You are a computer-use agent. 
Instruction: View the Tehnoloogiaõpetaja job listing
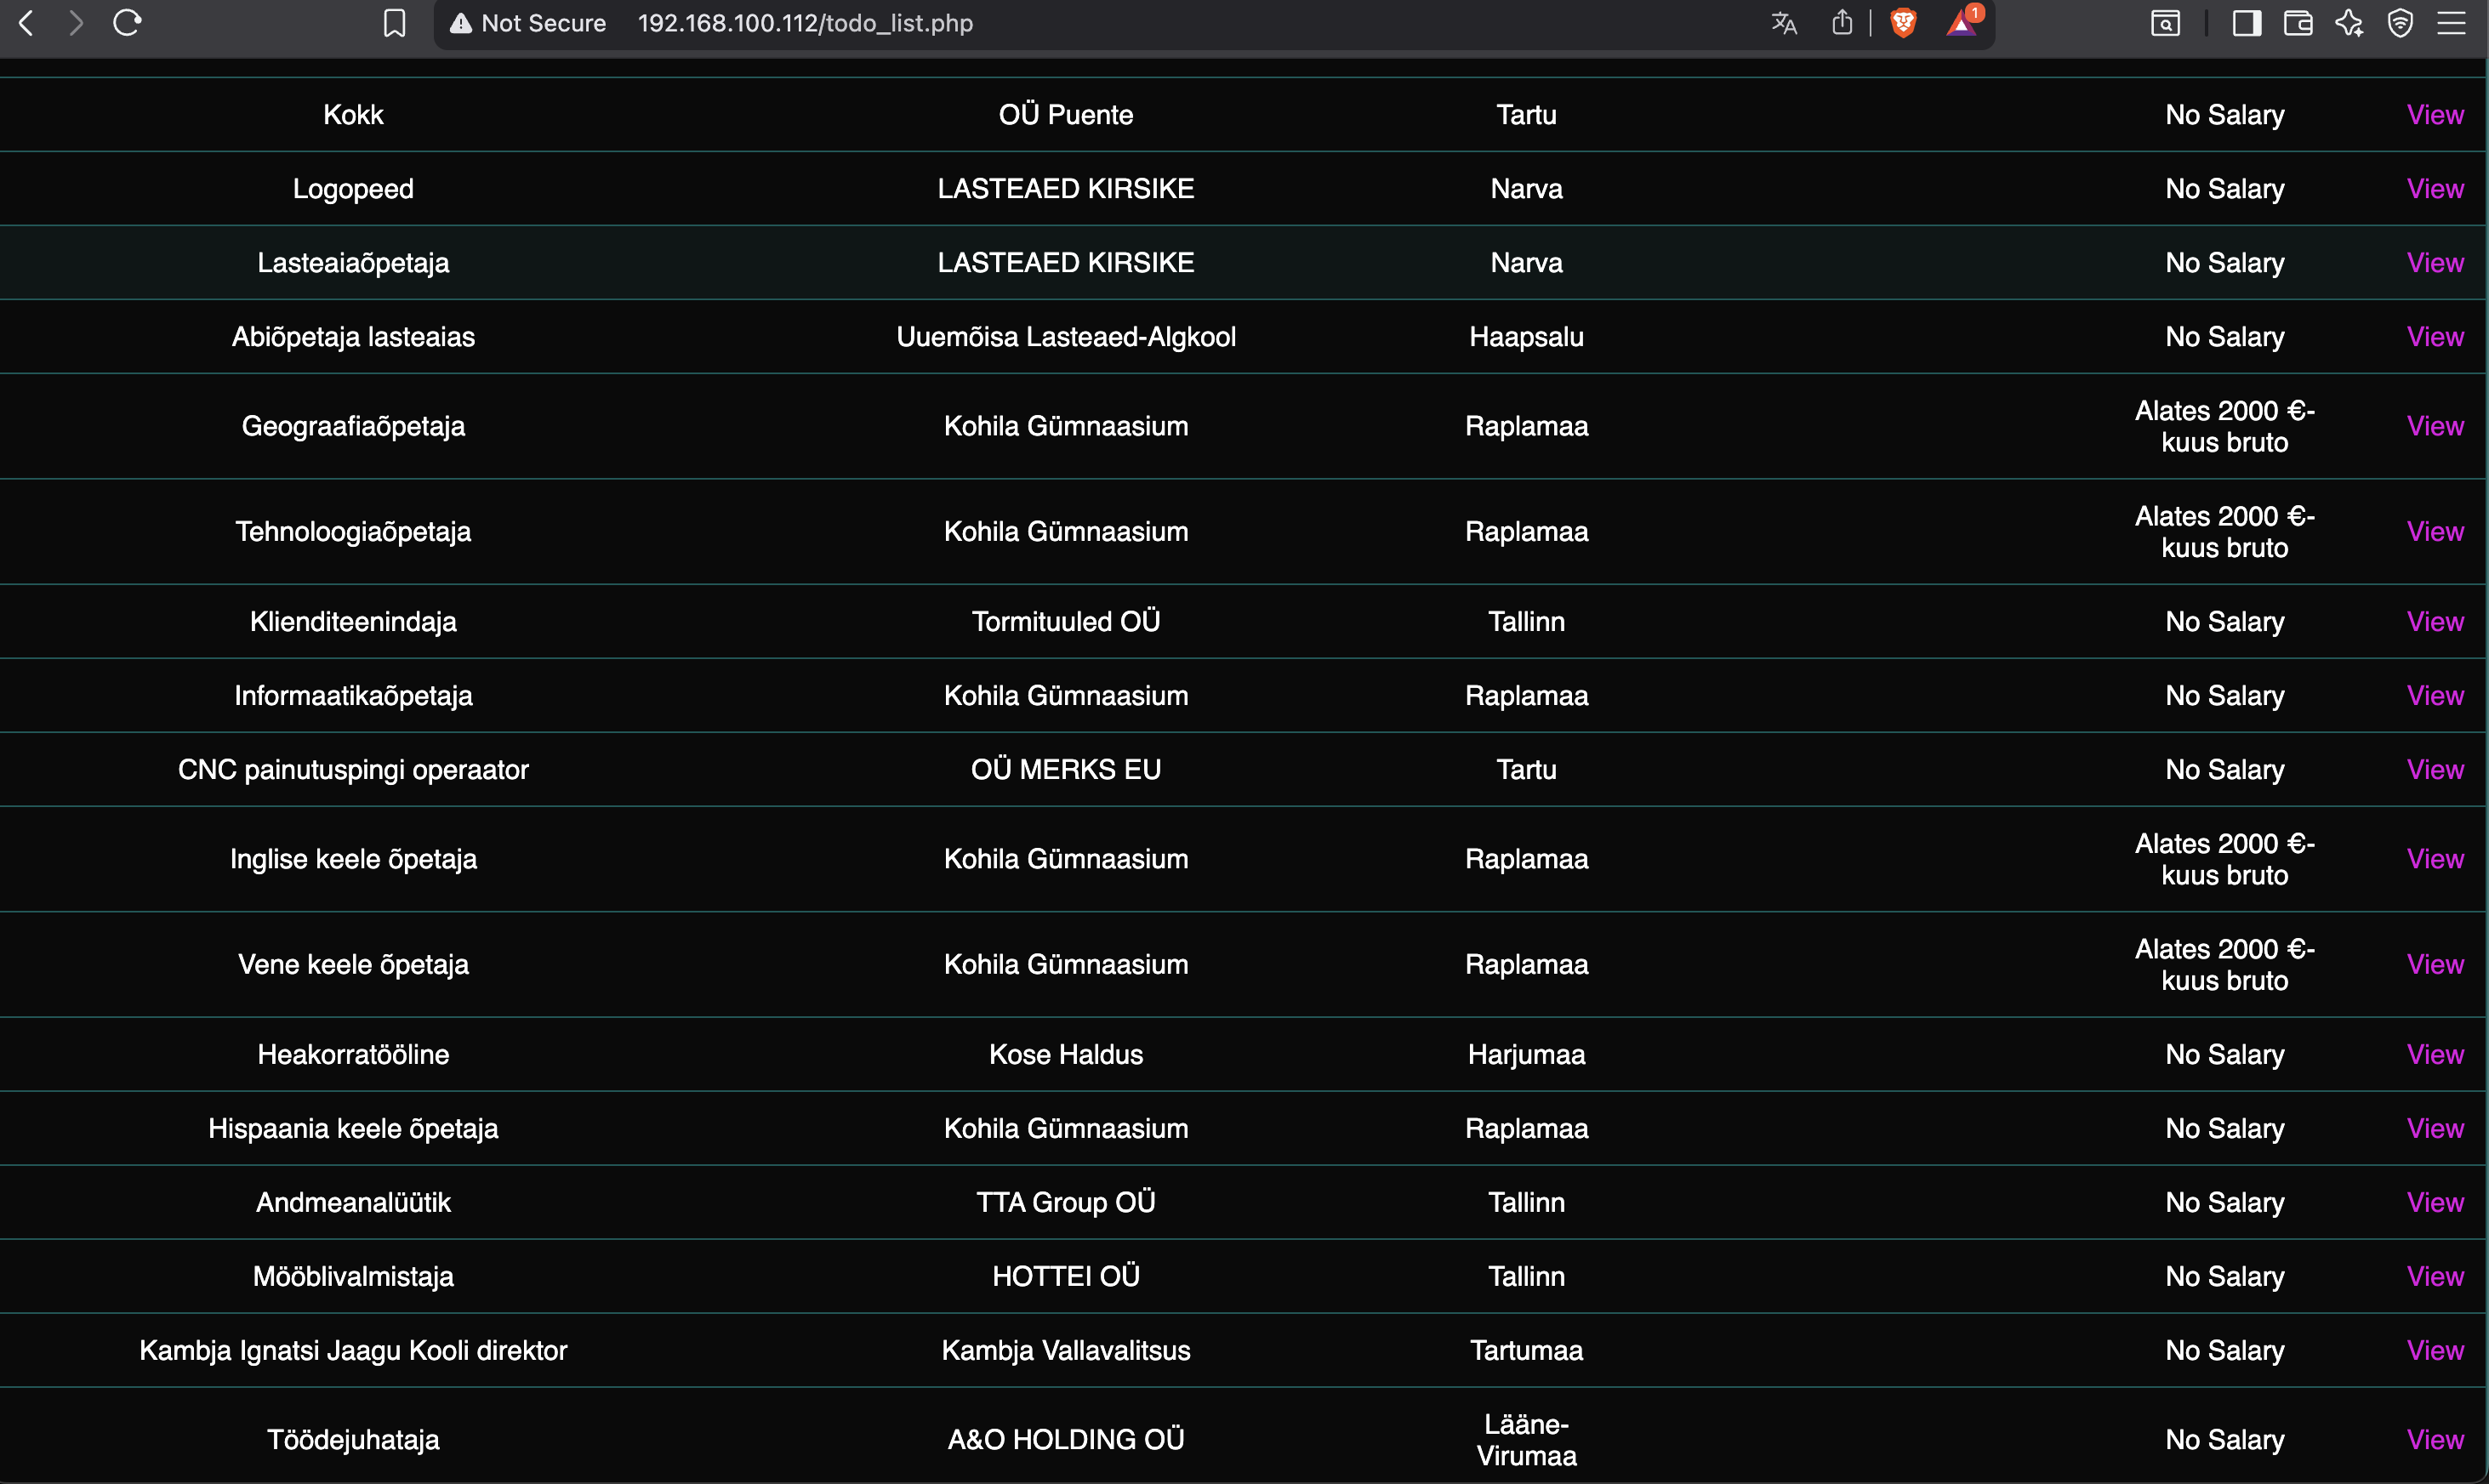coord(2435,532)
